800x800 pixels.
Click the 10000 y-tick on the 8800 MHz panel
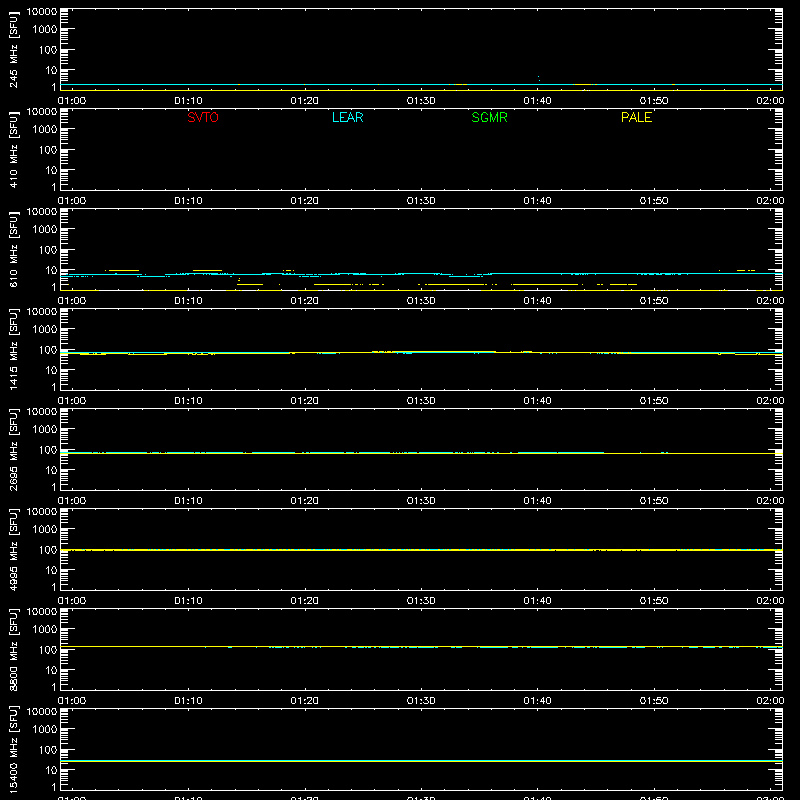pos(42,612)
